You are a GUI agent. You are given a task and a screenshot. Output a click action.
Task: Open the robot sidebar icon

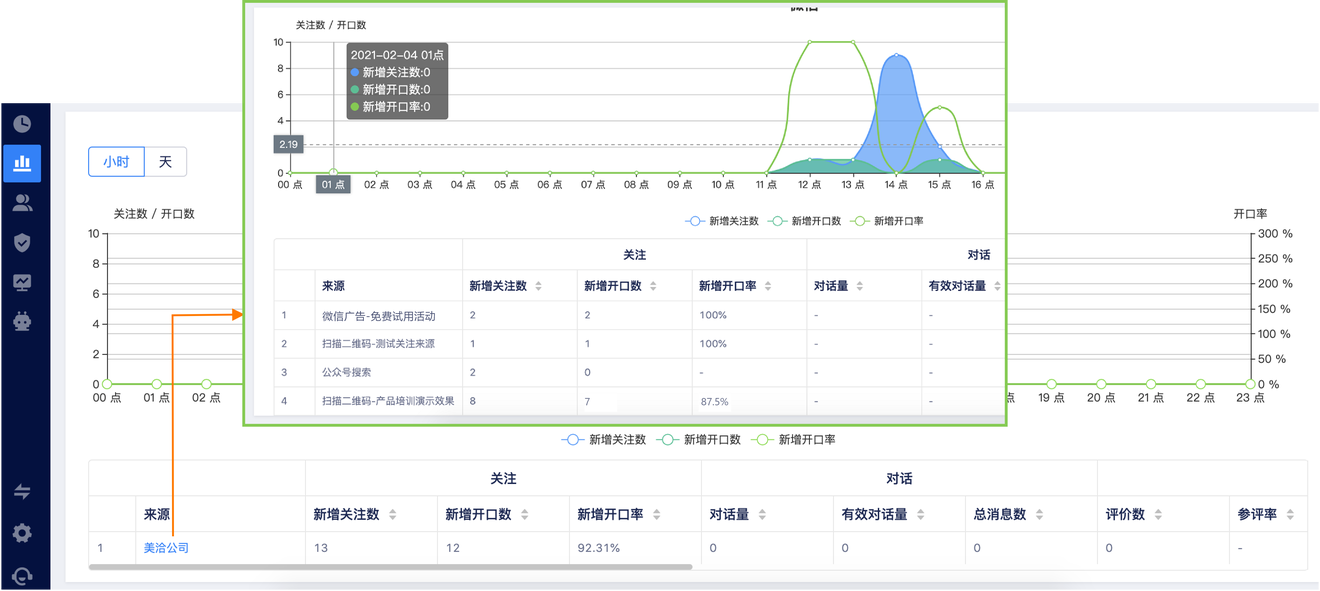coord(22,321)
